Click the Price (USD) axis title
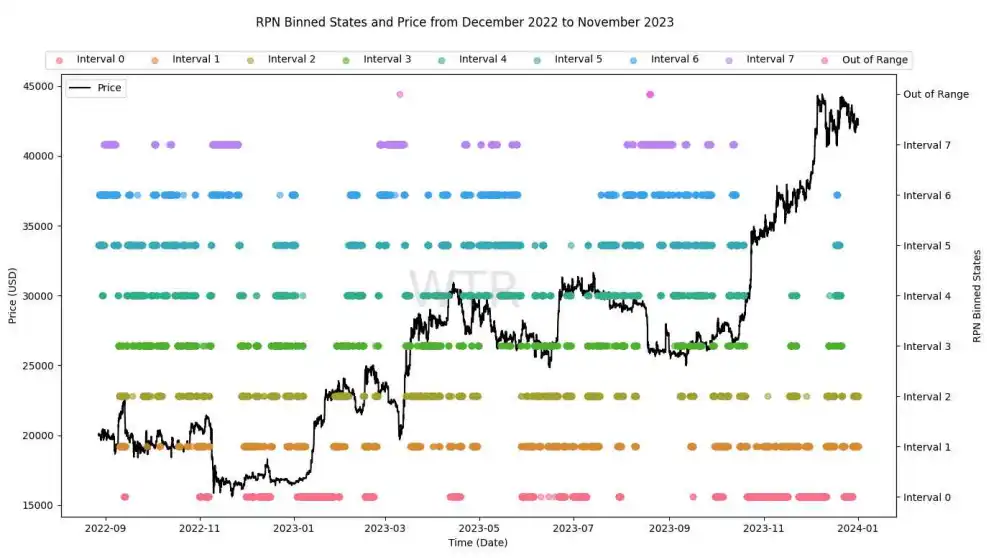The height and width of the screenshot is (558, 987). pos(10,296)
